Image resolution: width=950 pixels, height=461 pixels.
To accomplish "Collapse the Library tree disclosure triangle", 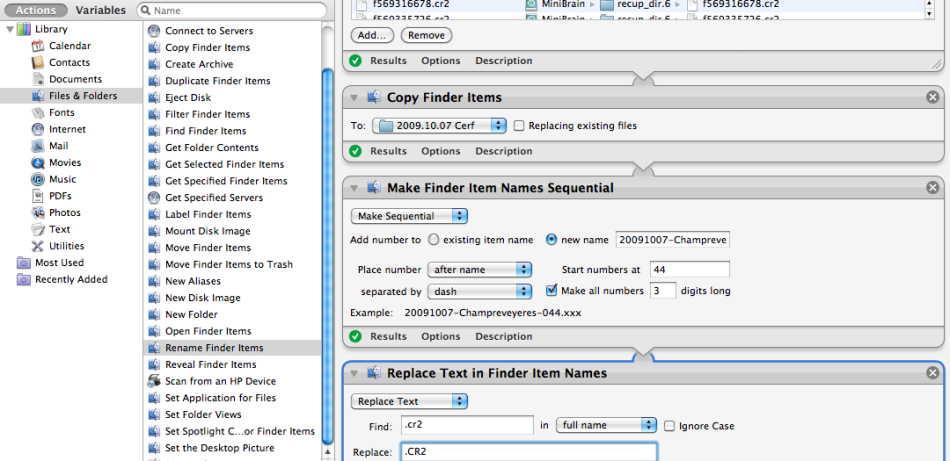I will 10,29.
